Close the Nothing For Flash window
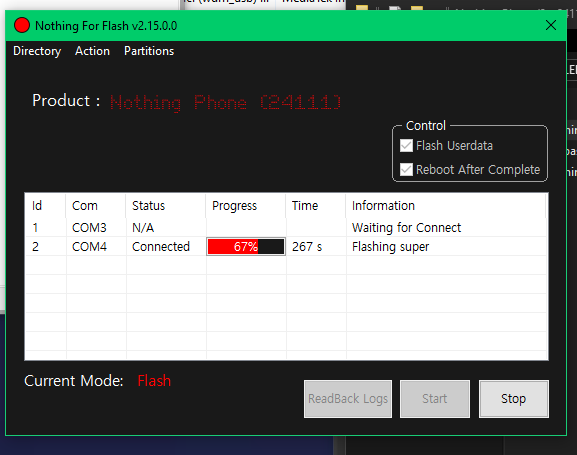 tap(551, 25)
